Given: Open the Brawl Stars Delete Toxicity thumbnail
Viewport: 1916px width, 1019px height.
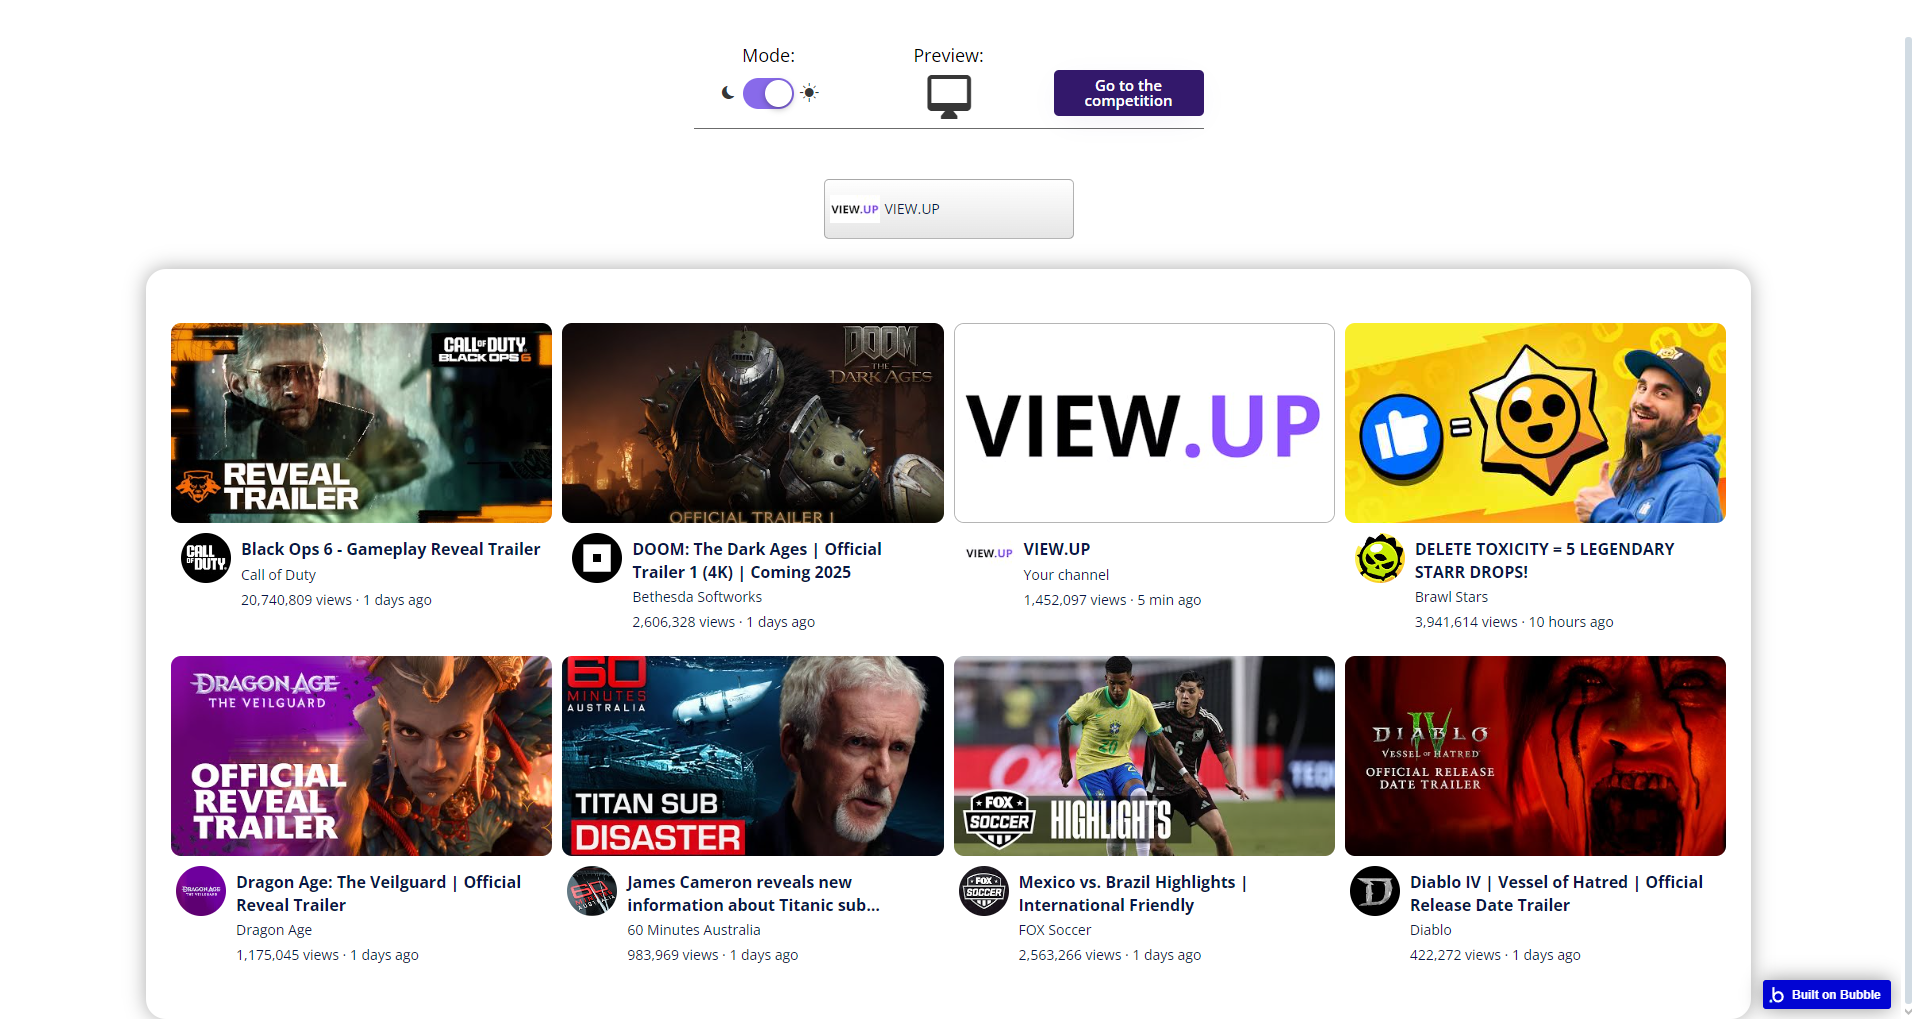Looking at the screenshot, I should tap(1535, 423).
